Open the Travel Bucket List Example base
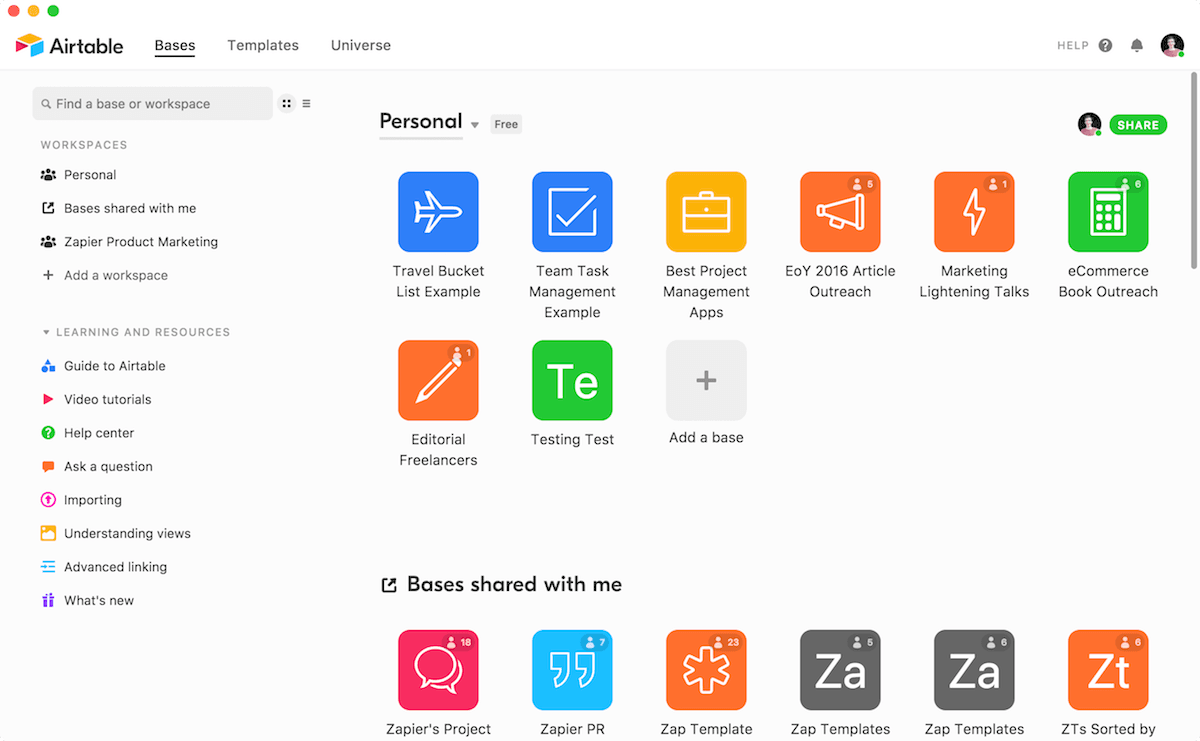1200x741 pixels. 438,211
